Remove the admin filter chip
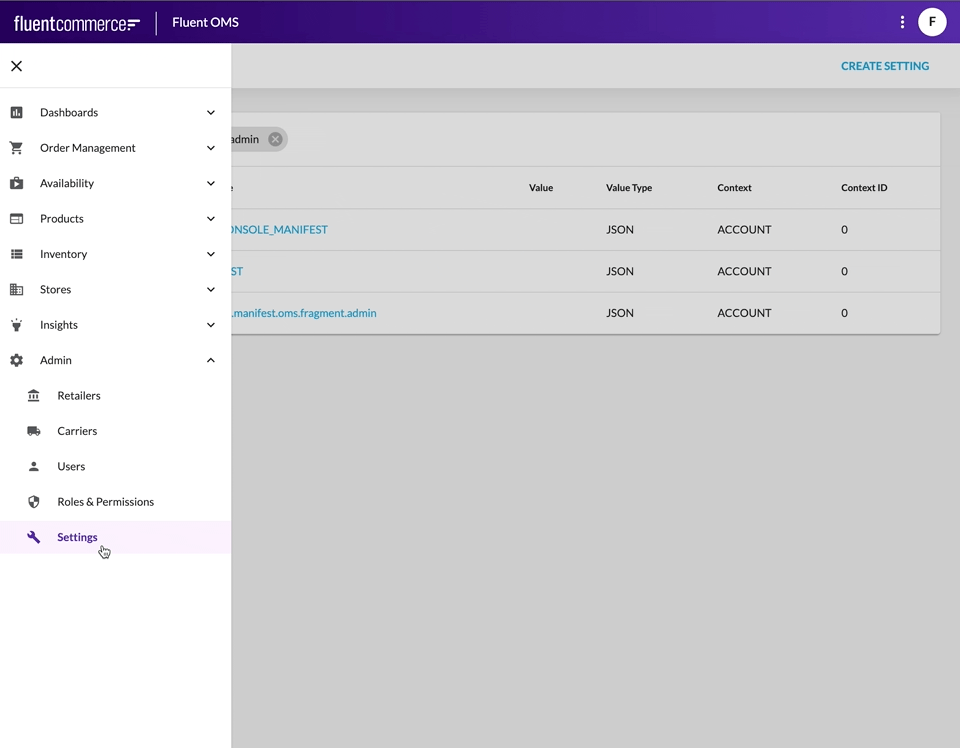The height and width of the screenshot is (748, 960). [275, 139]
